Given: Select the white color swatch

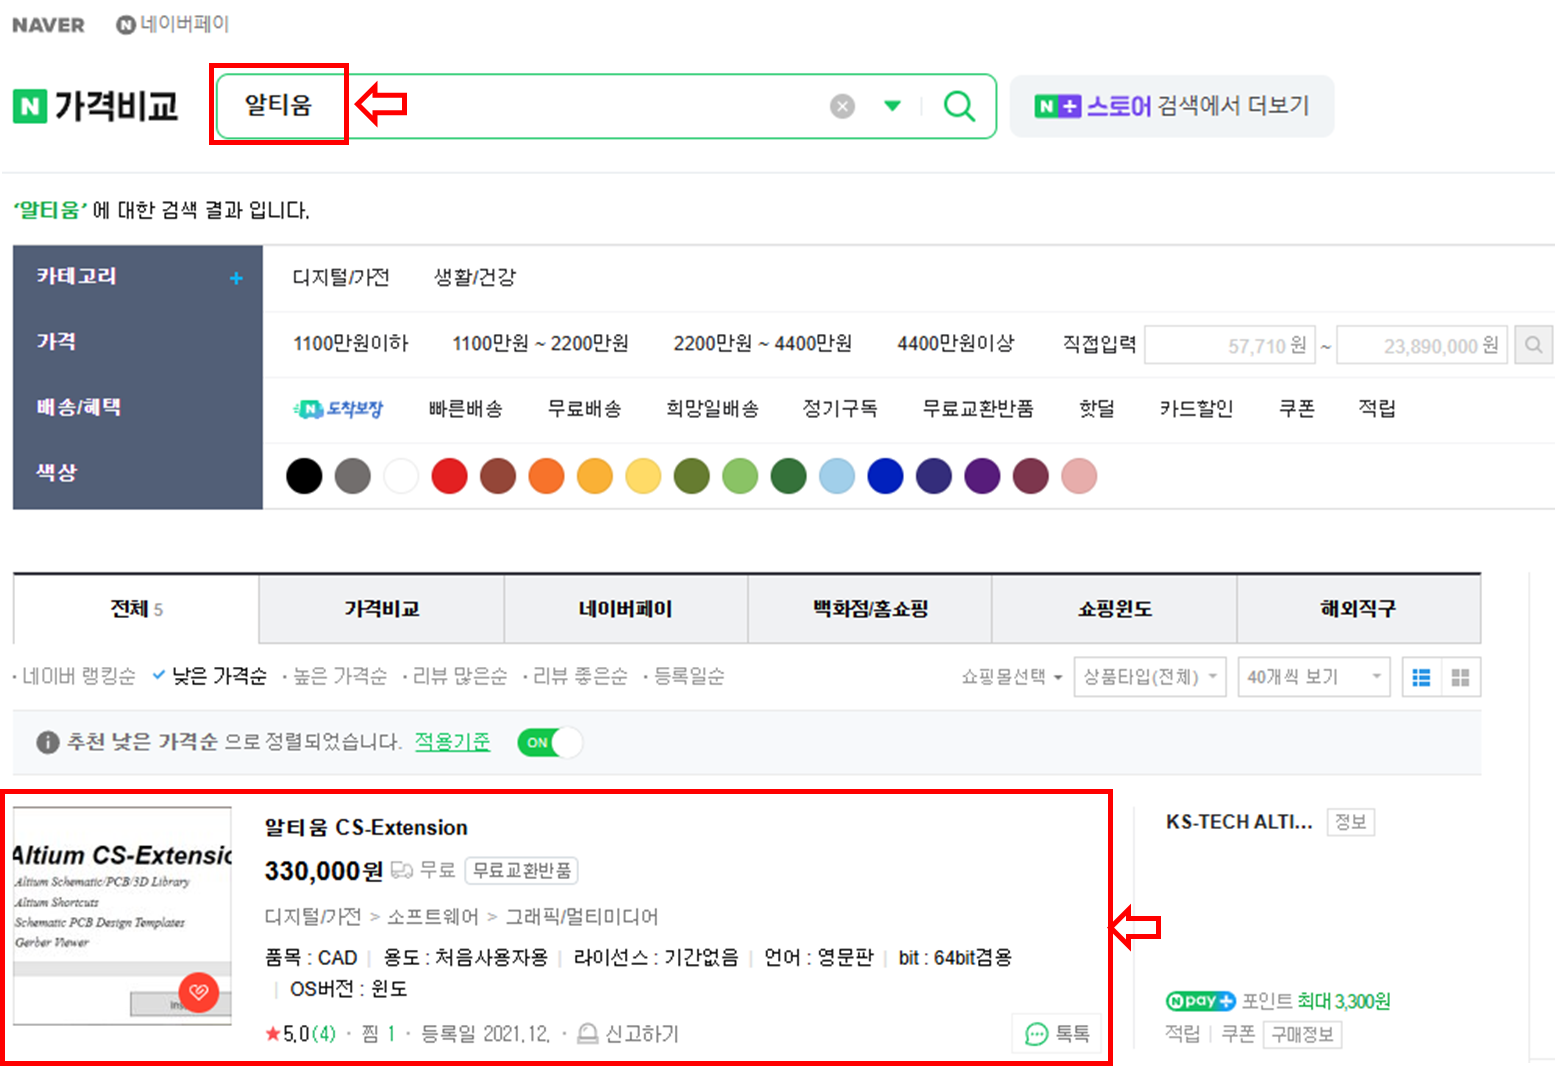Looking at the screenshot, I should 401,476.
